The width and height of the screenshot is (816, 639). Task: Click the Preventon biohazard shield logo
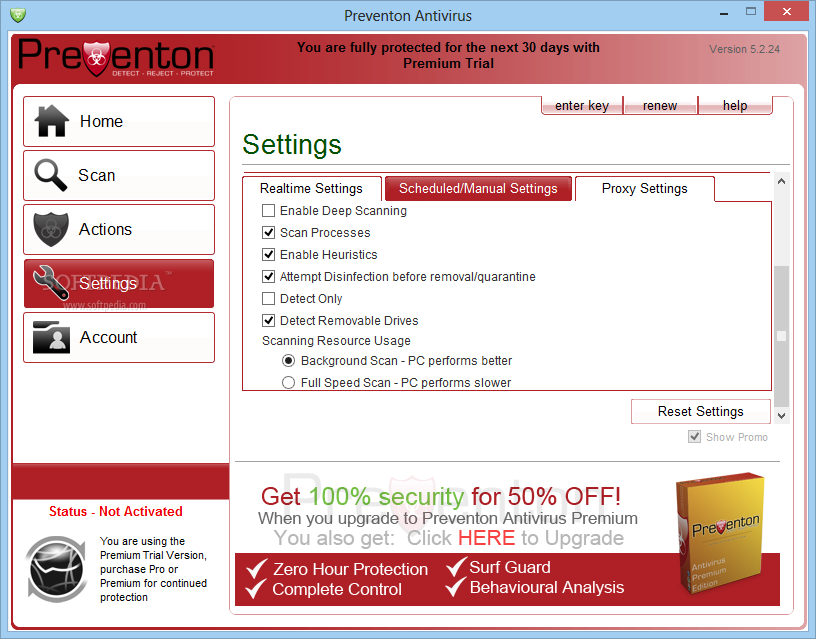click(x=96, y=58)
